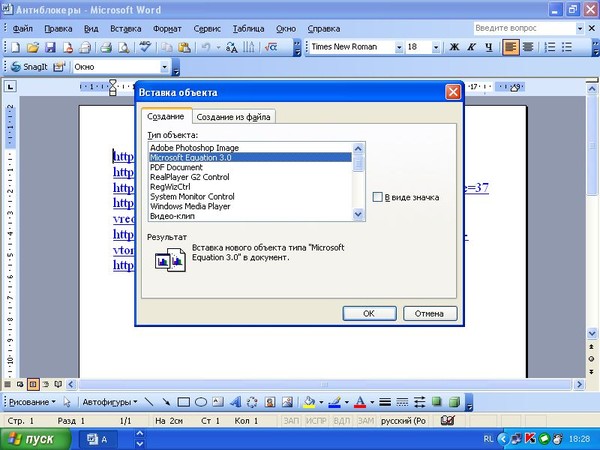Image resolution: width=600 pixels, height=450 pixels.
Task: Toggle ЗАМ indicator in status bar
Action: click(365, 421)
